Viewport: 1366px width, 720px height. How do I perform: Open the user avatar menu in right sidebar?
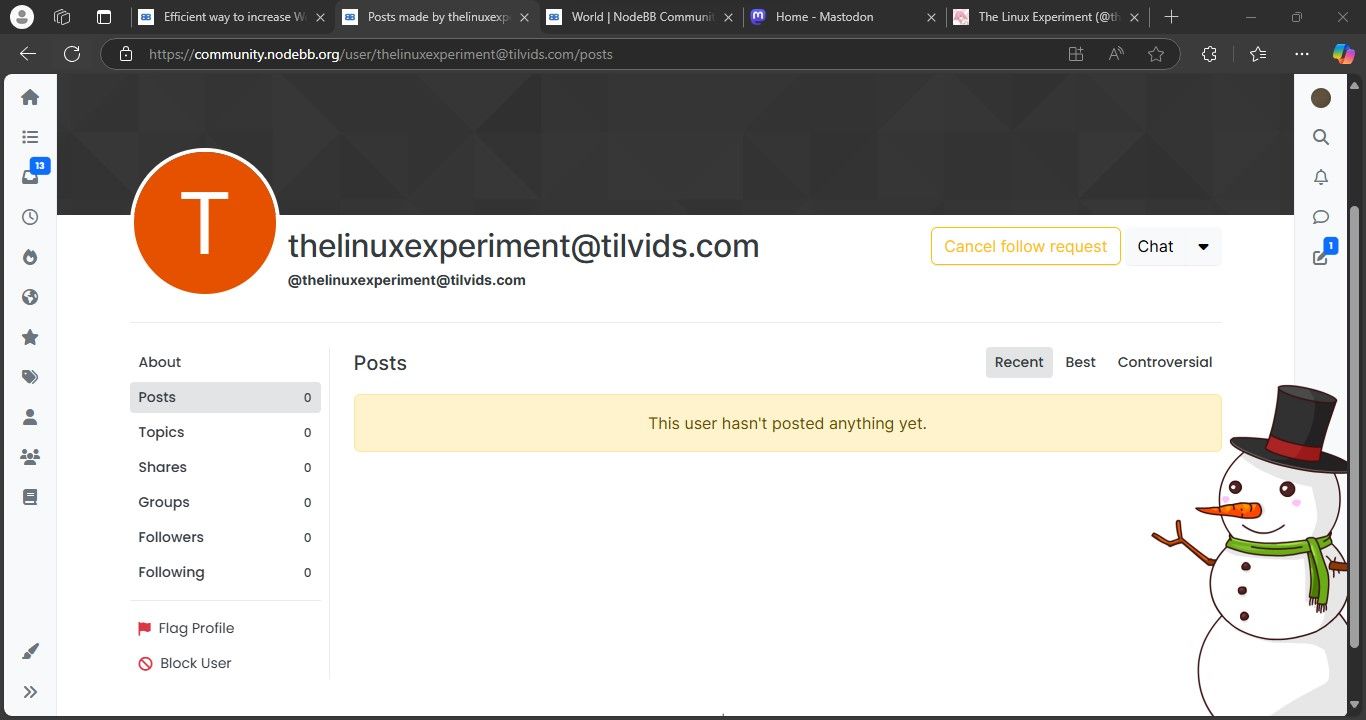pyautogui.click(x=1321, y=97)
